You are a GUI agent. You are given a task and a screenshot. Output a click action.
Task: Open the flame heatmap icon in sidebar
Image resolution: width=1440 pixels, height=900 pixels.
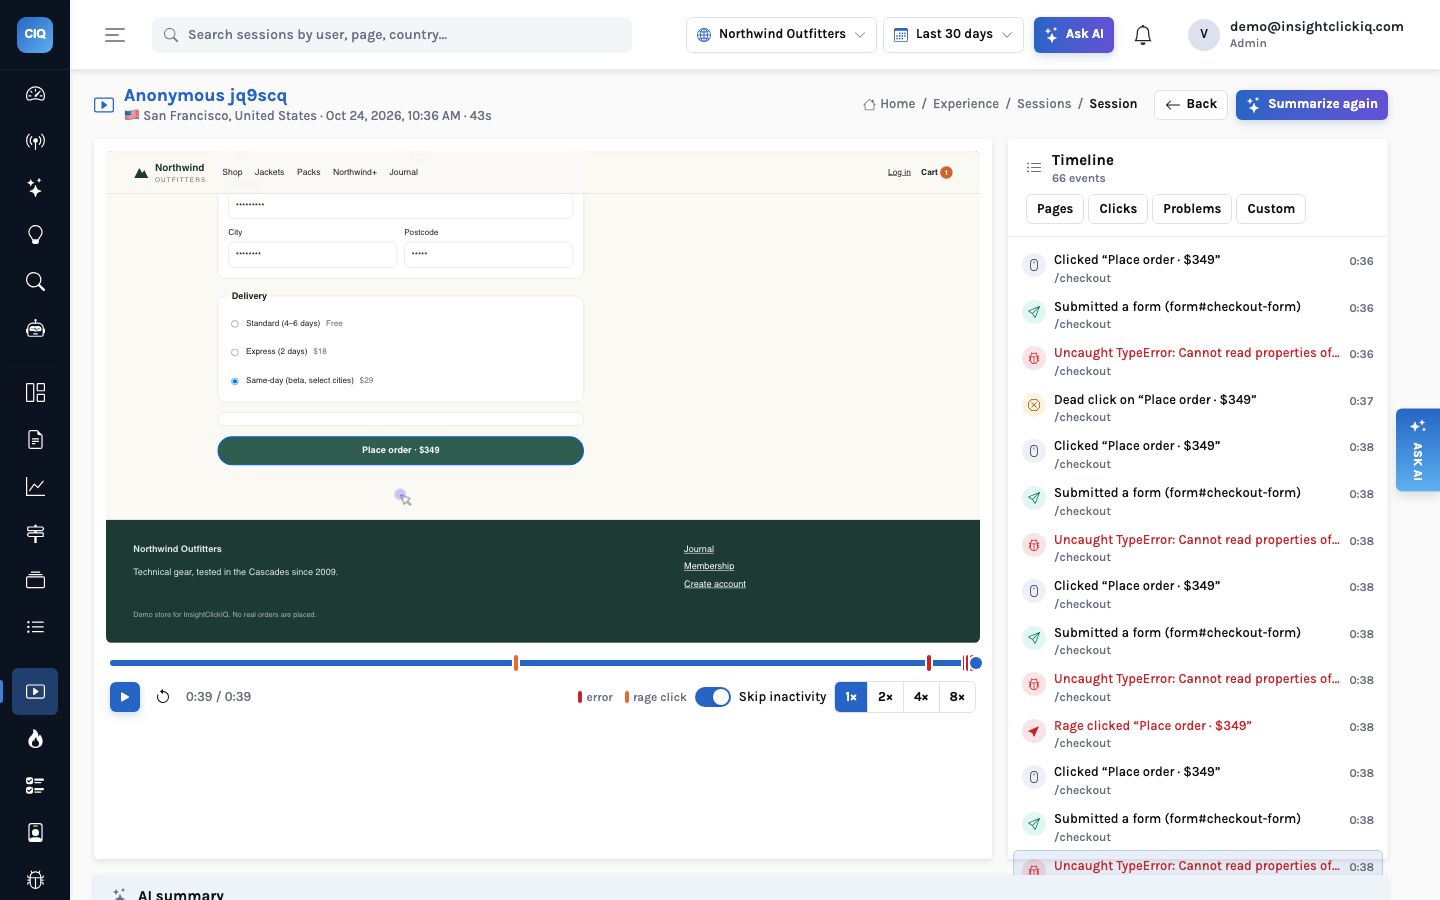pos(35,738)
